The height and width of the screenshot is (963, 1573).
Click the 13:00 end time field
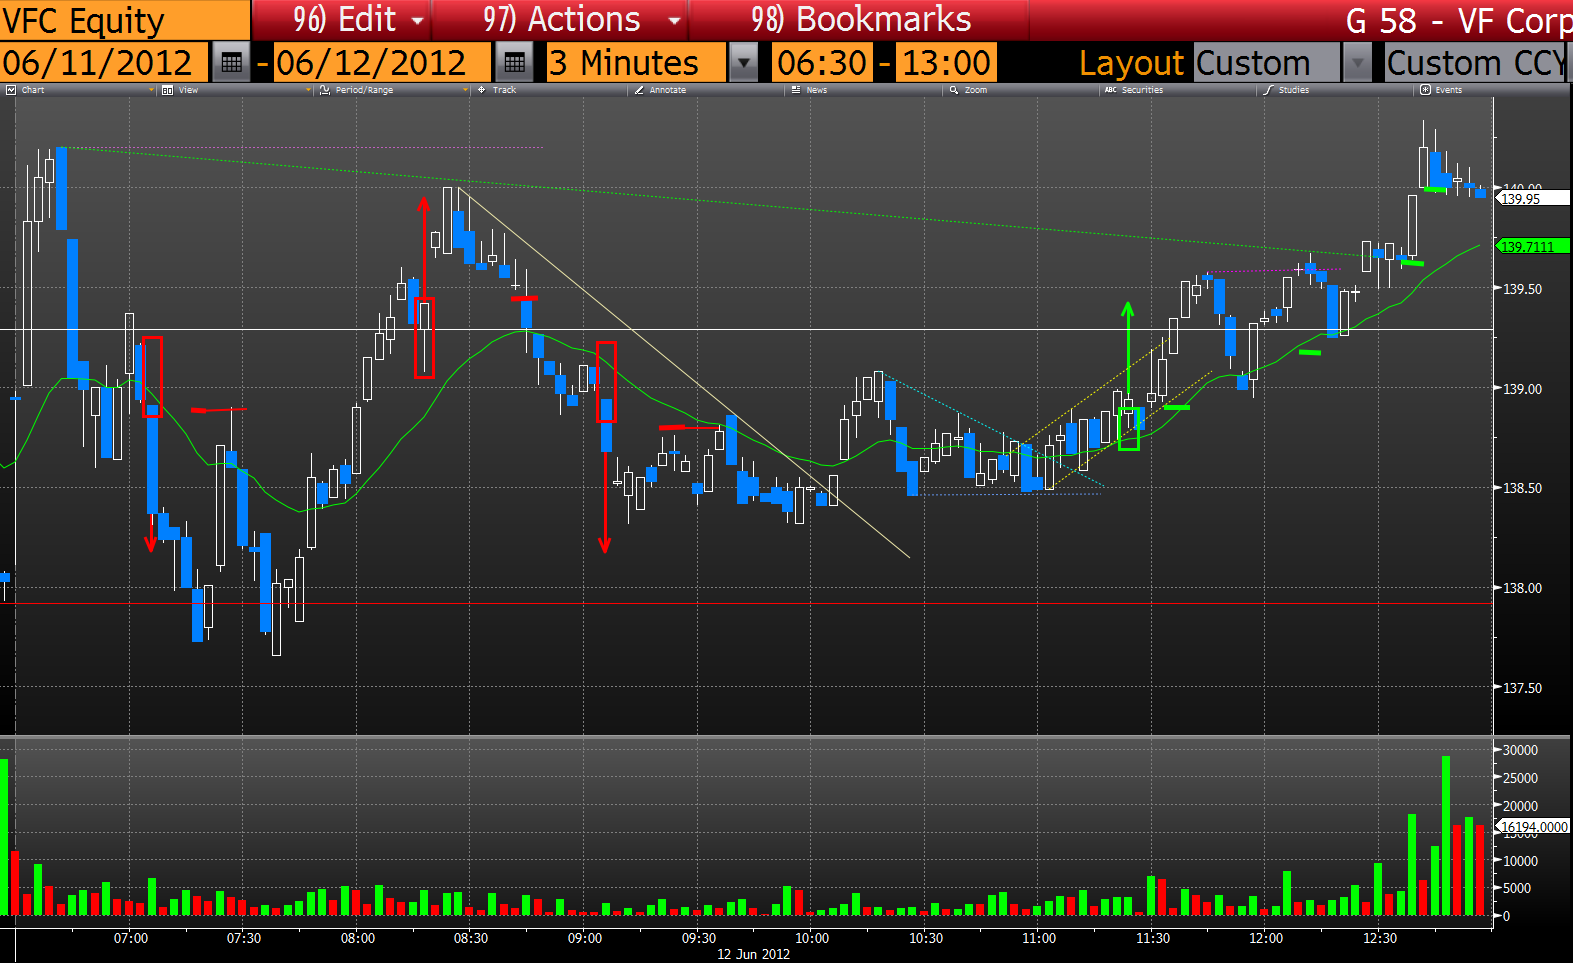946,63
